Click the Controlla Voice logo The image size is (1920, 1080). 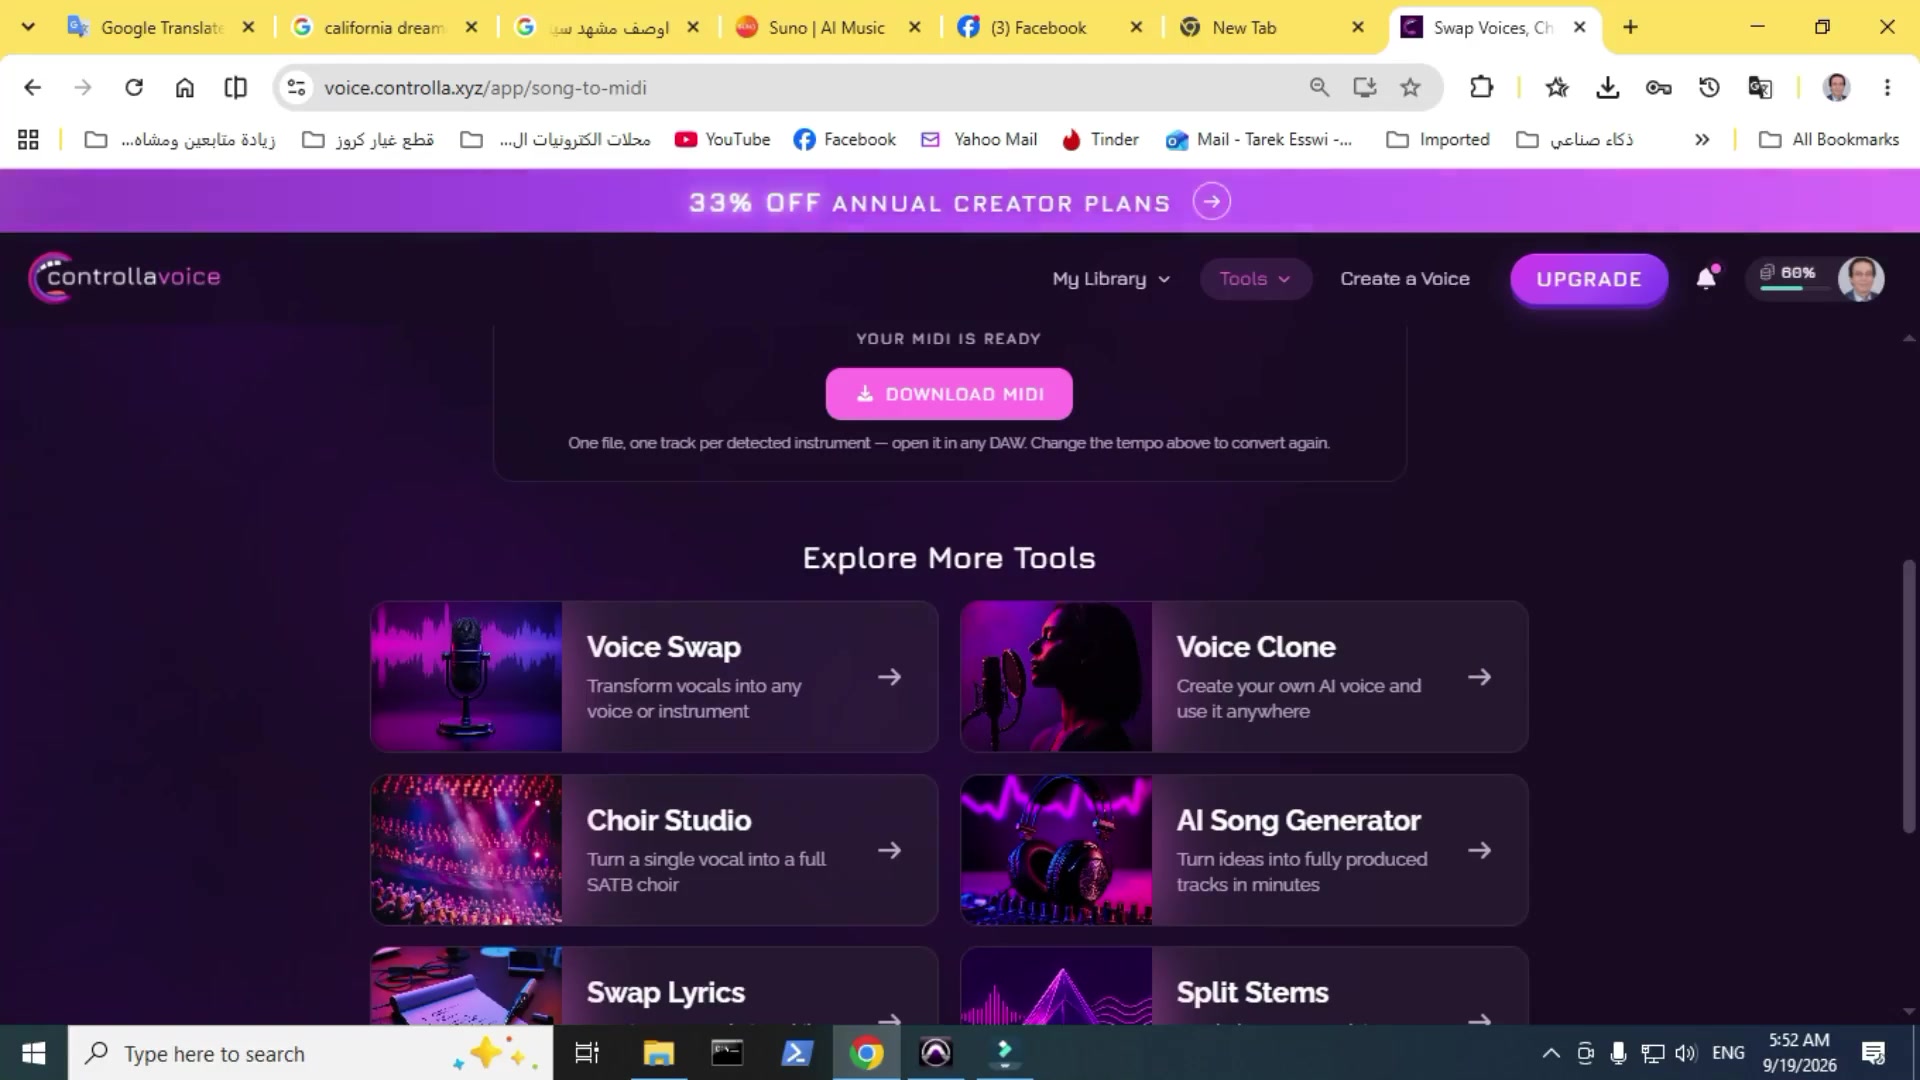tap(125, 277)
